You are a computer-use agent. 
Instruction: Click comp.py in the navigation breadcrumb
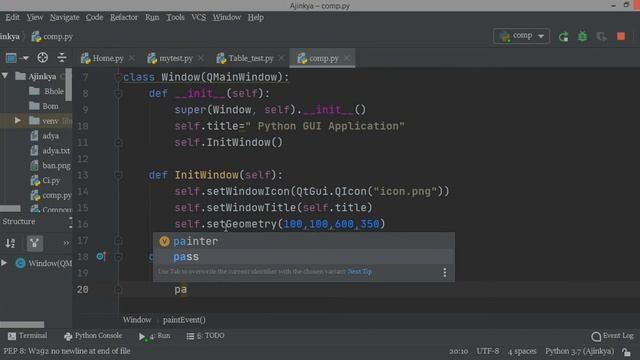tap(52, 37)
